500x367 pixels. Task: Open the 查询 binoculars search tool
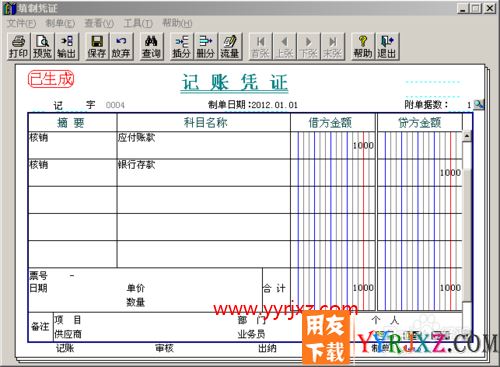point(151,46)
